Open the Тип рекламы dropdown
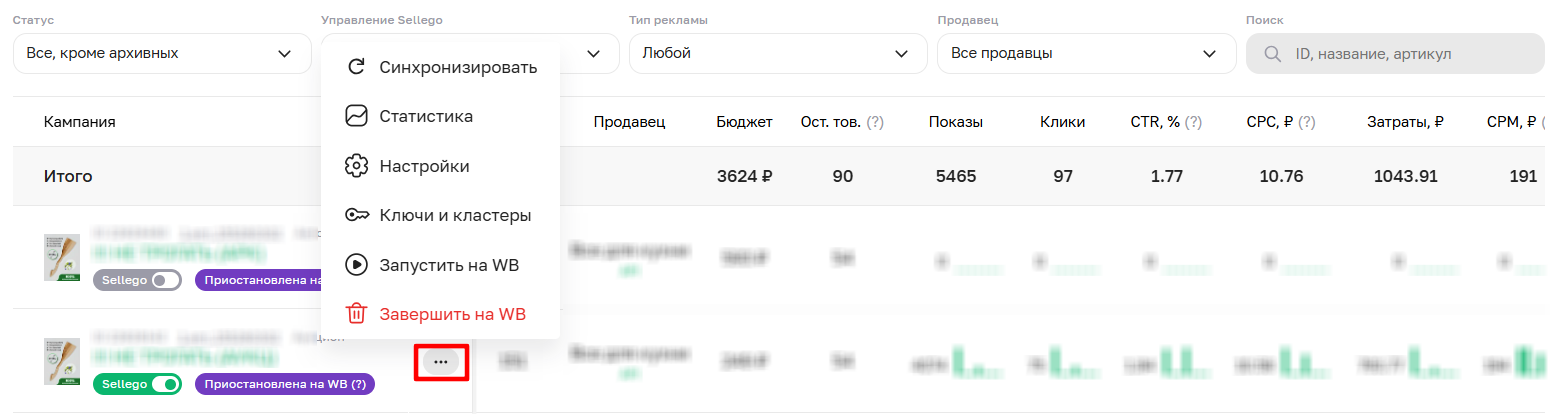 pos(778,53)
